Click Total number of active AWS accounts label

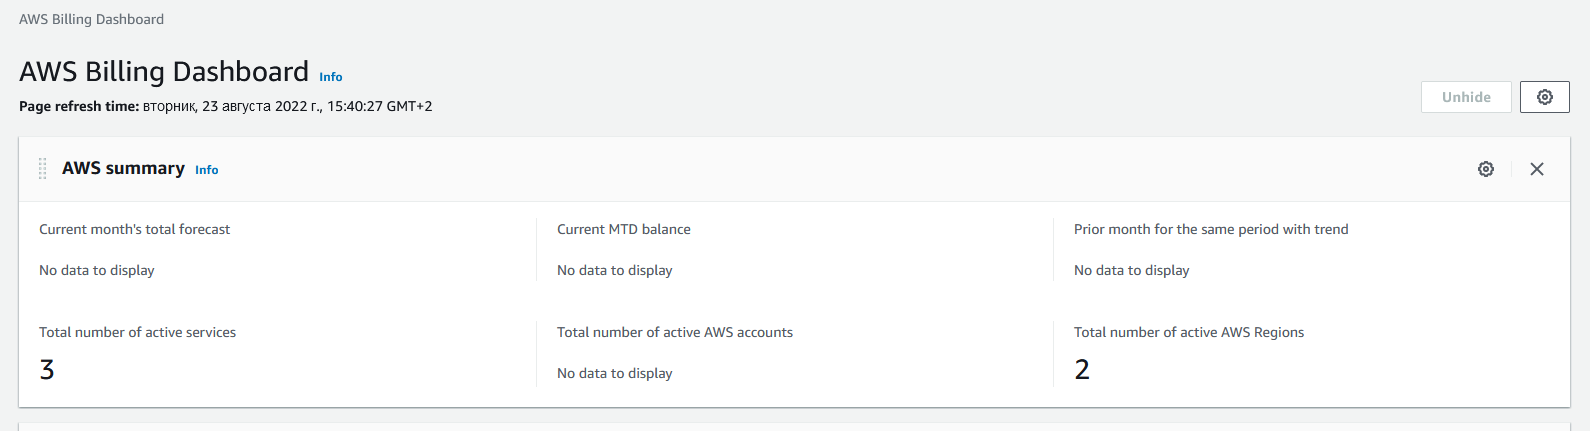click(675, 332)
